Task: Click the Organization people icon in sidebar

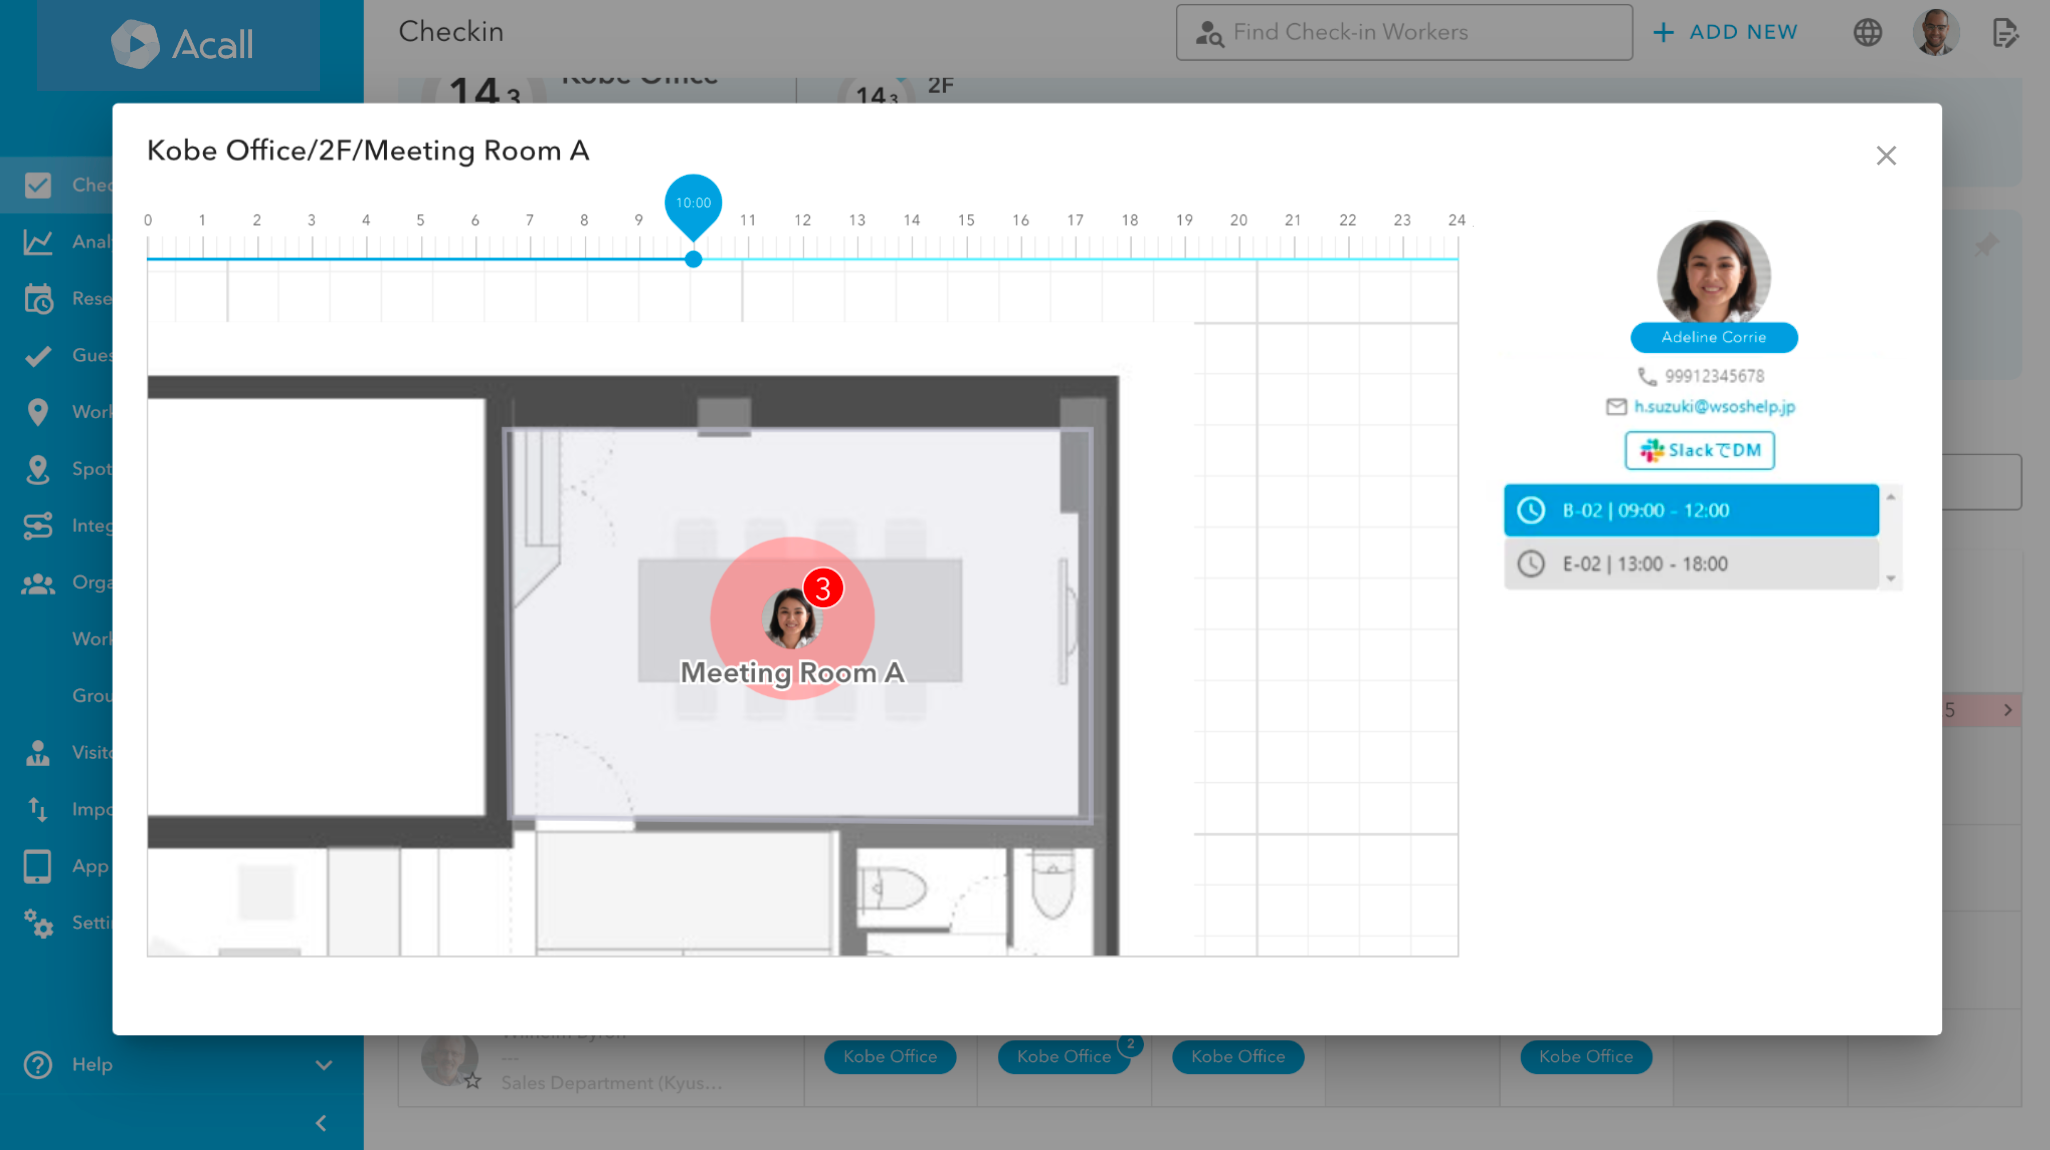Action: [x=38, y=583]
